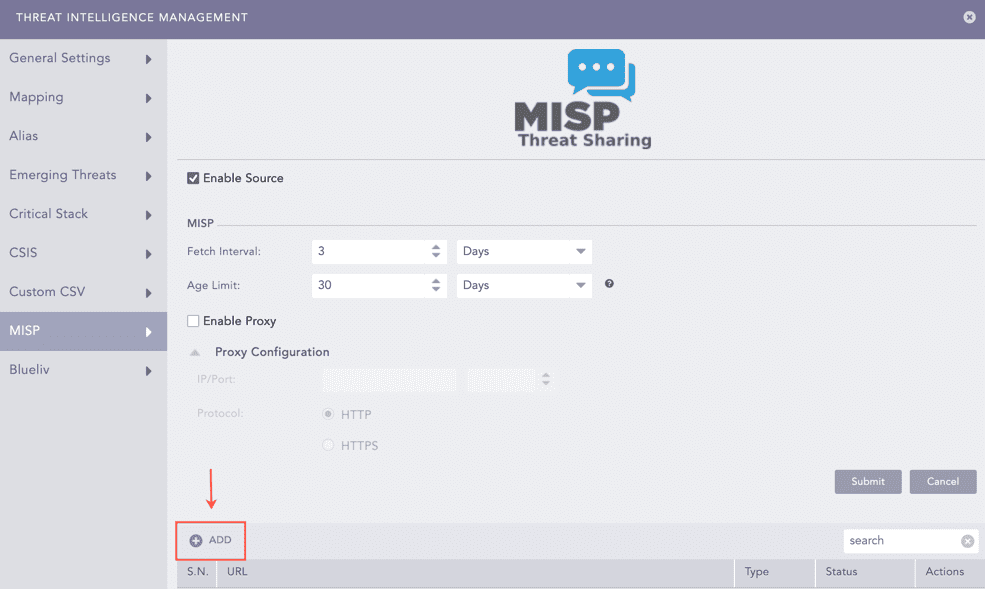Click the Age Limit help question icon
The image size is (985, 589).
coord(609,284)
